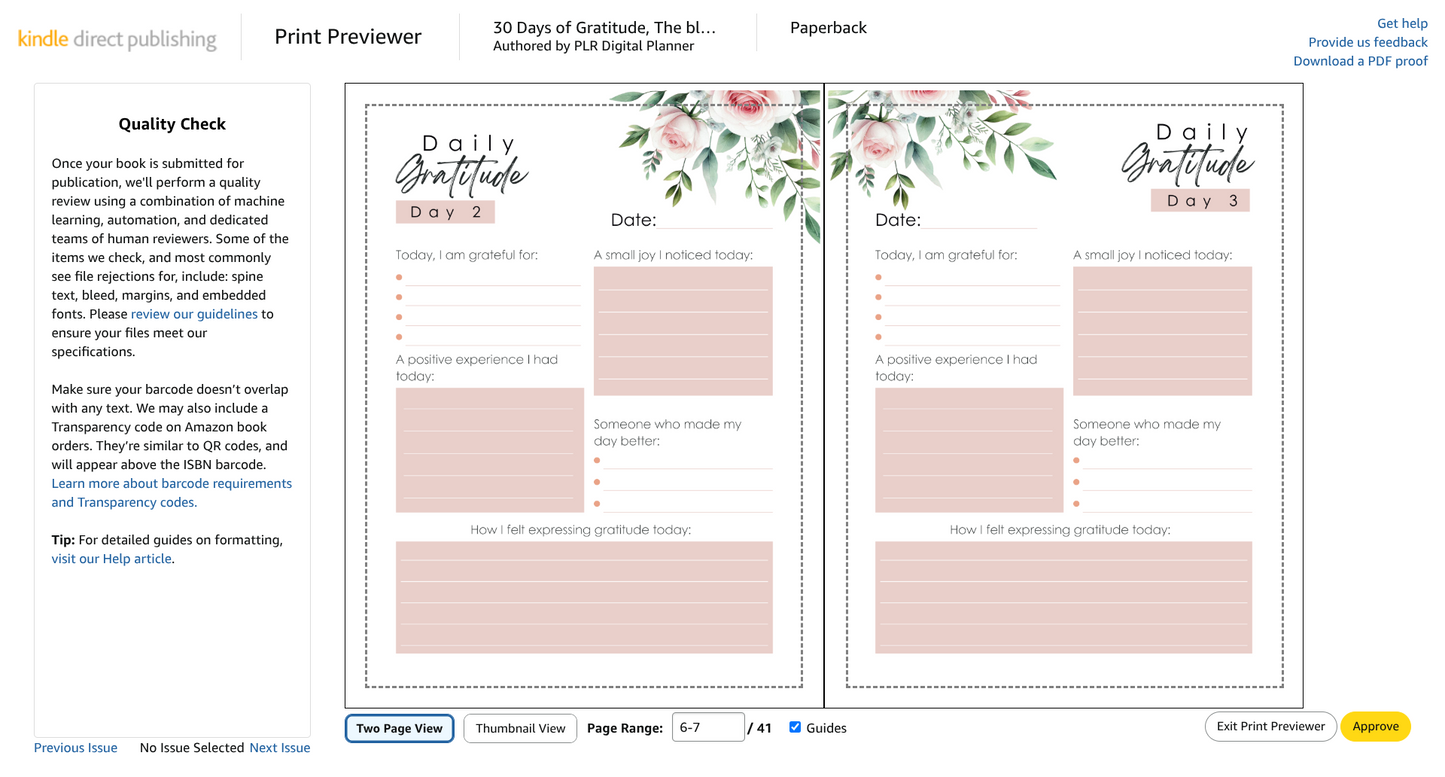Switch to Thumbnail View
1445x777 pixels.
click(x=520, y=728)
